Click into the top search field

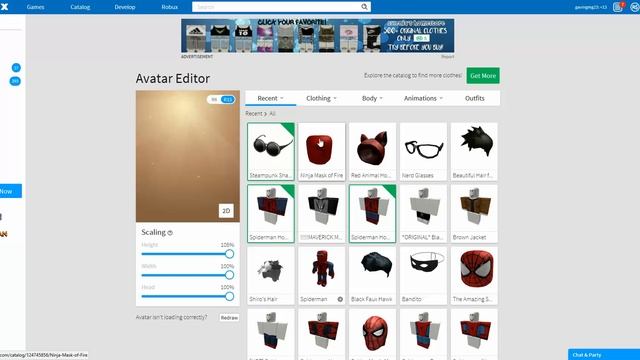click(x=278, y=7)
